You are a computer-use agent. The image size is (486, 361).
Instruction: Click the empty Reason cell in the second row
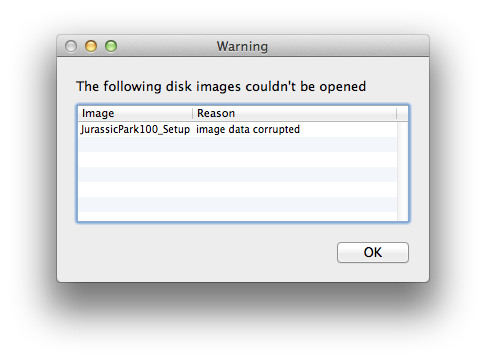coord(295,144)
